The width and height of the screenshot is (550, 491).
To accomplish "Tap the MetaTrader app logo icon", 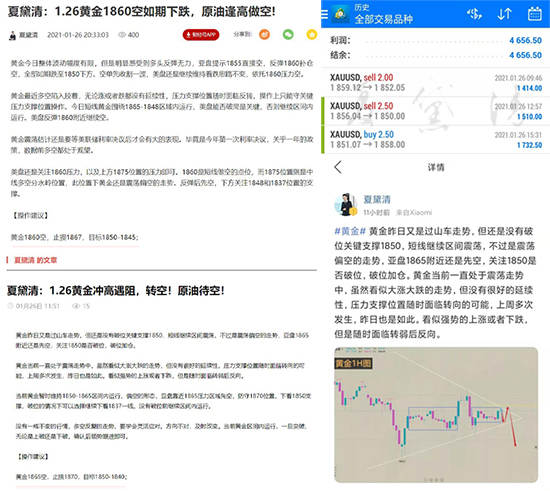I will point(341,14).
